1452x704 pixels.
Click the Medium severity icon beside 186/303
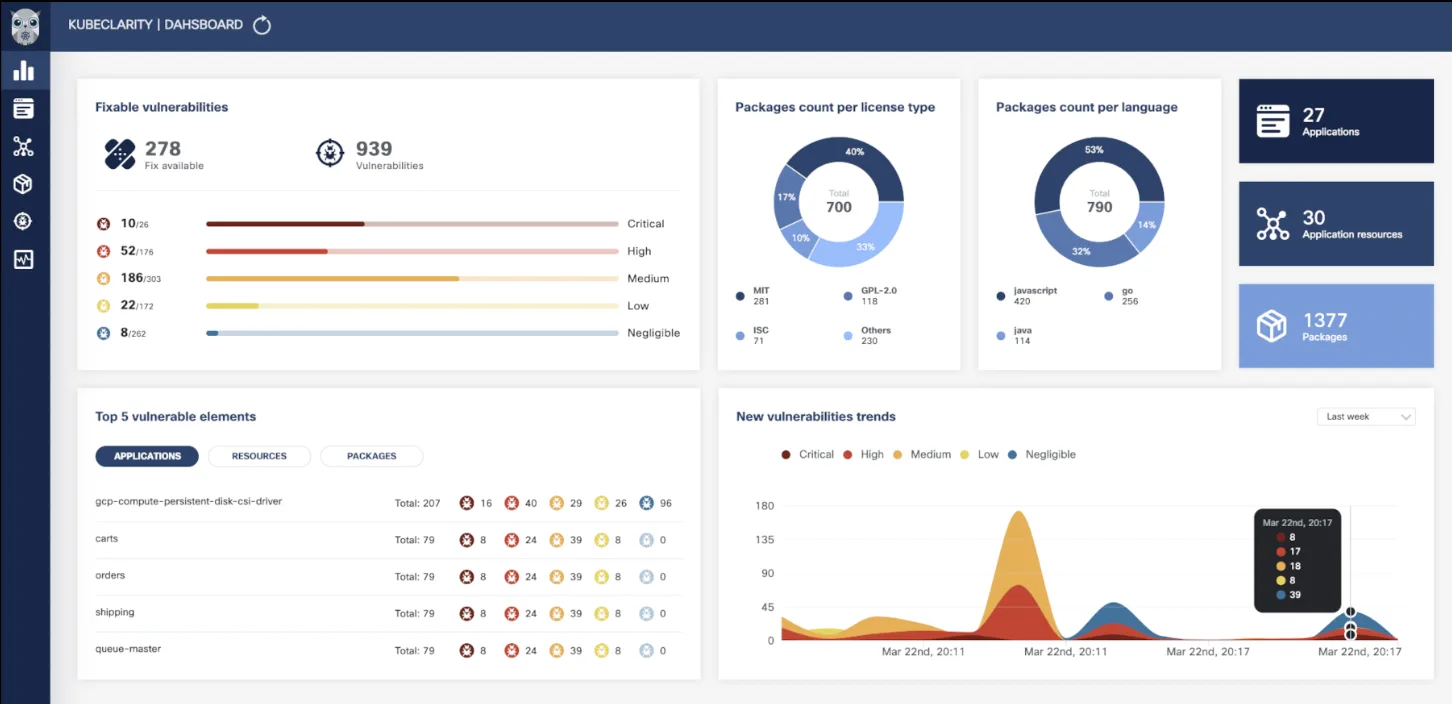click(103, 278)
